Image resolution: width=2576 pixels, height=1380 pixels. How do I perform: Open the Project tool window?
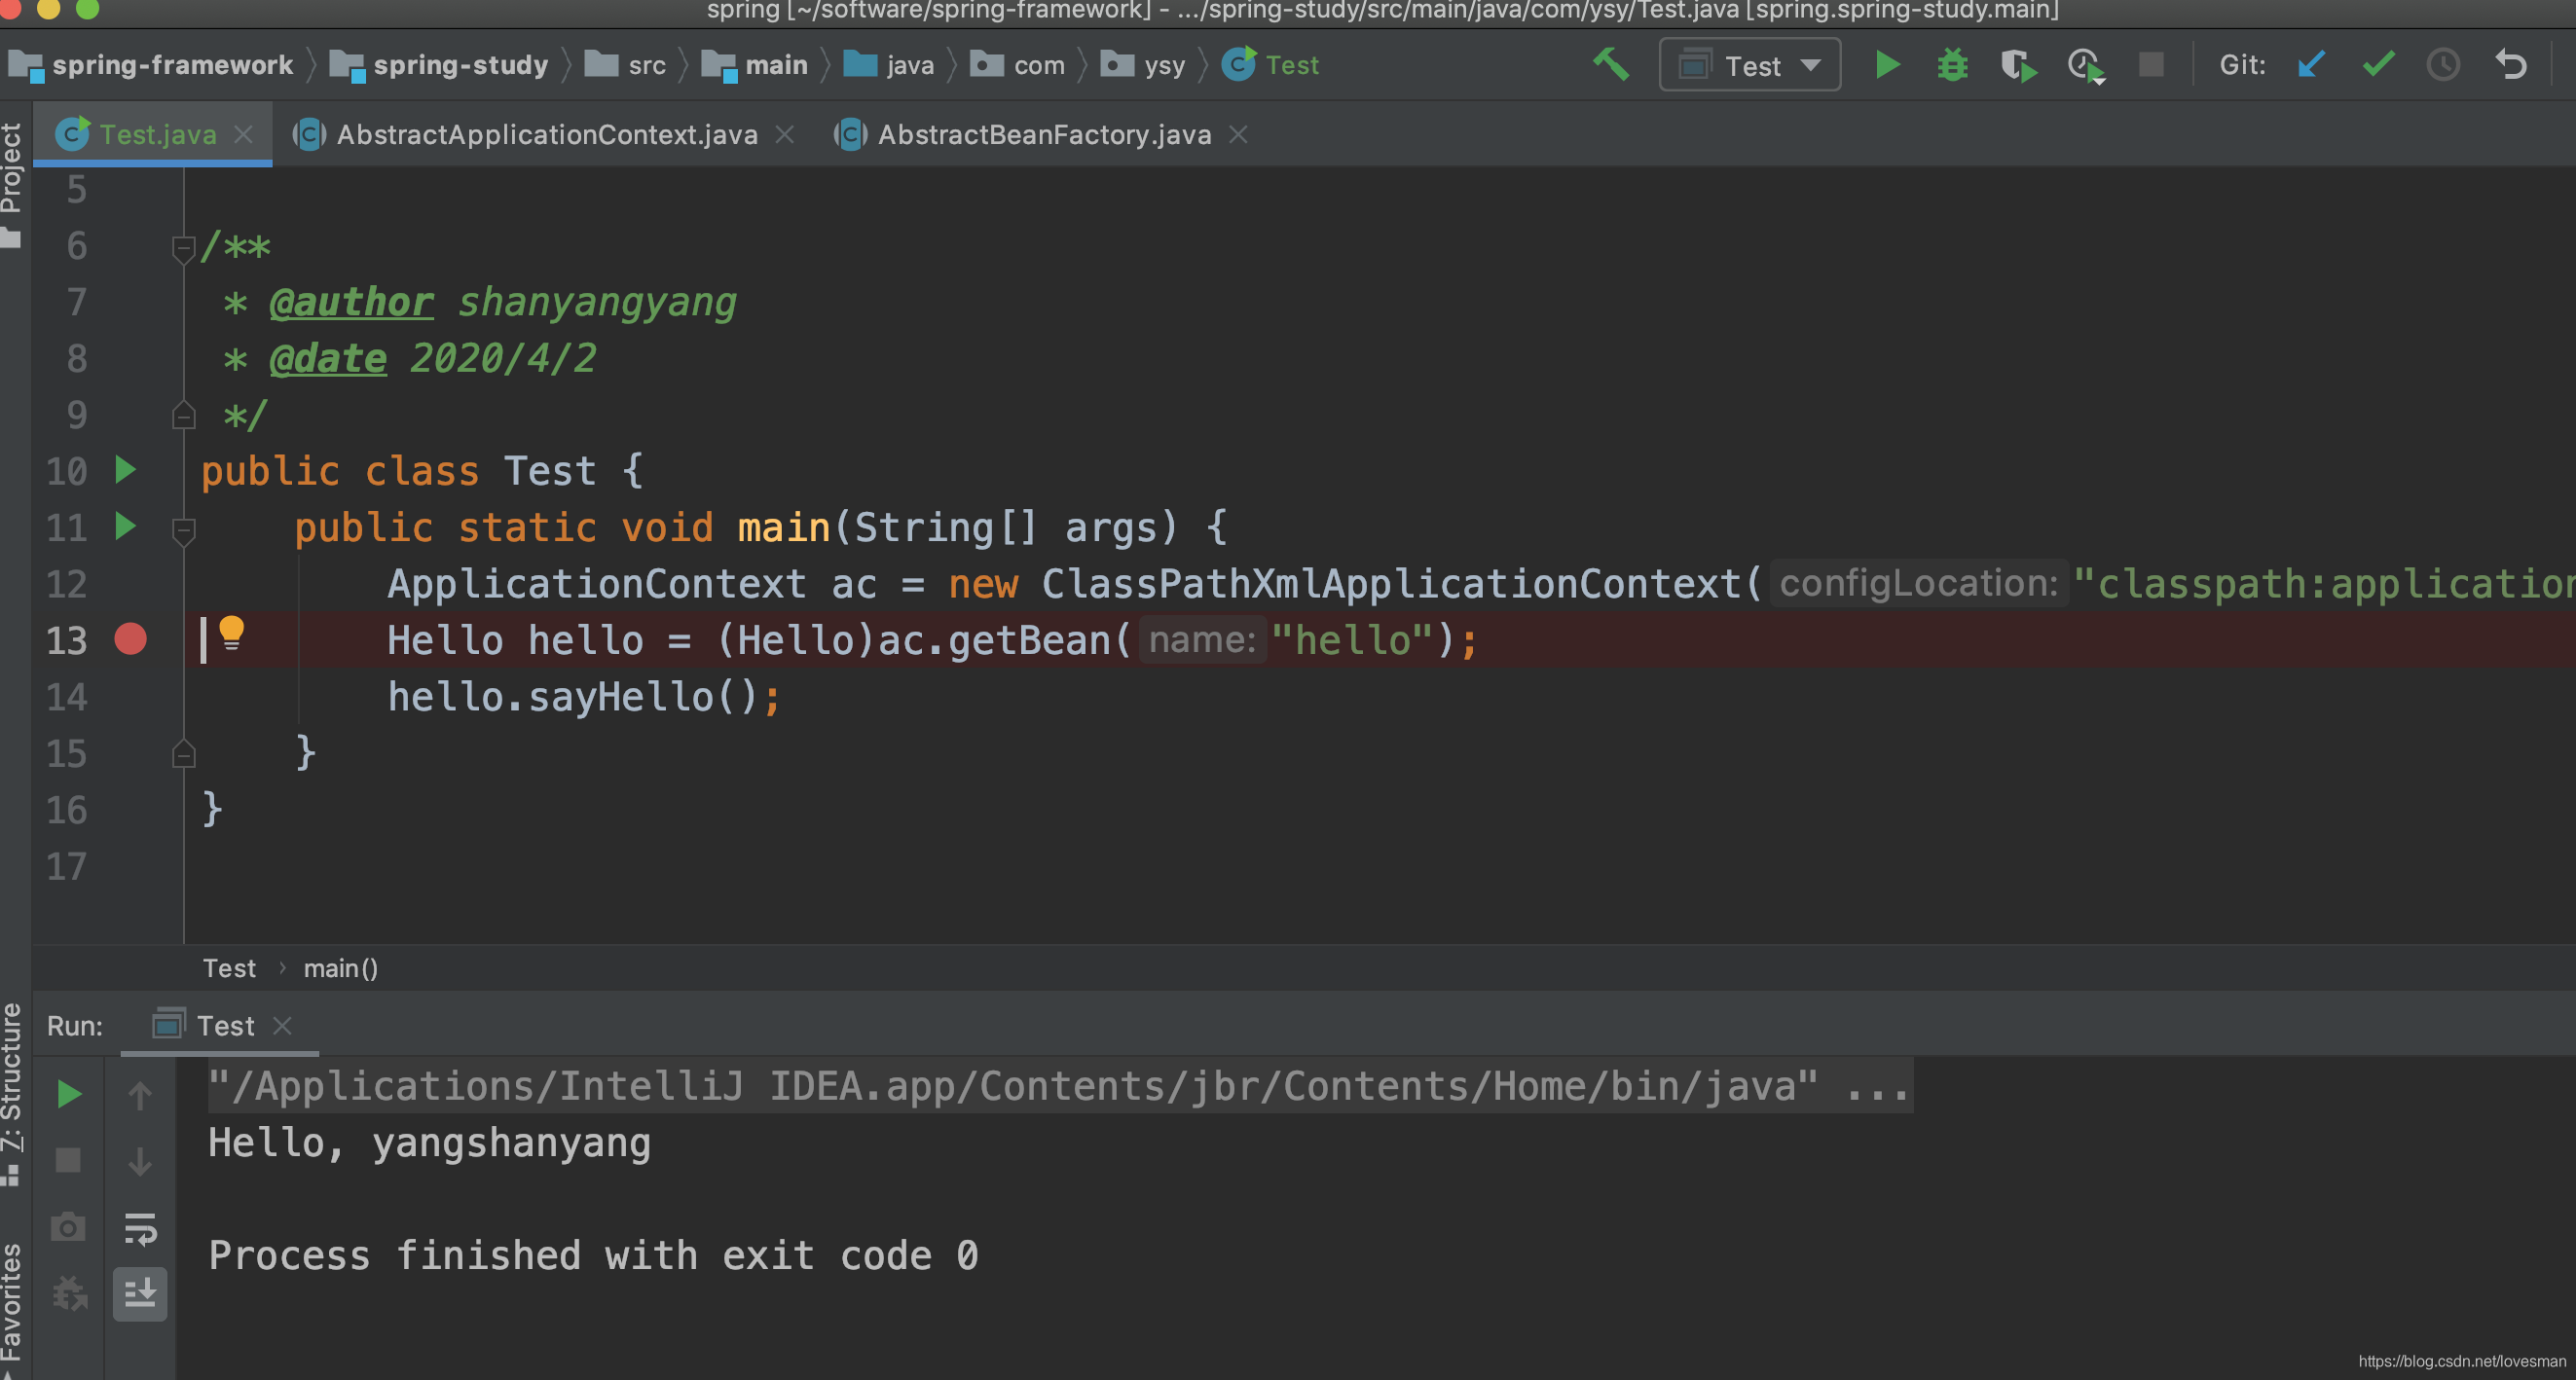(x=12, y=184)
